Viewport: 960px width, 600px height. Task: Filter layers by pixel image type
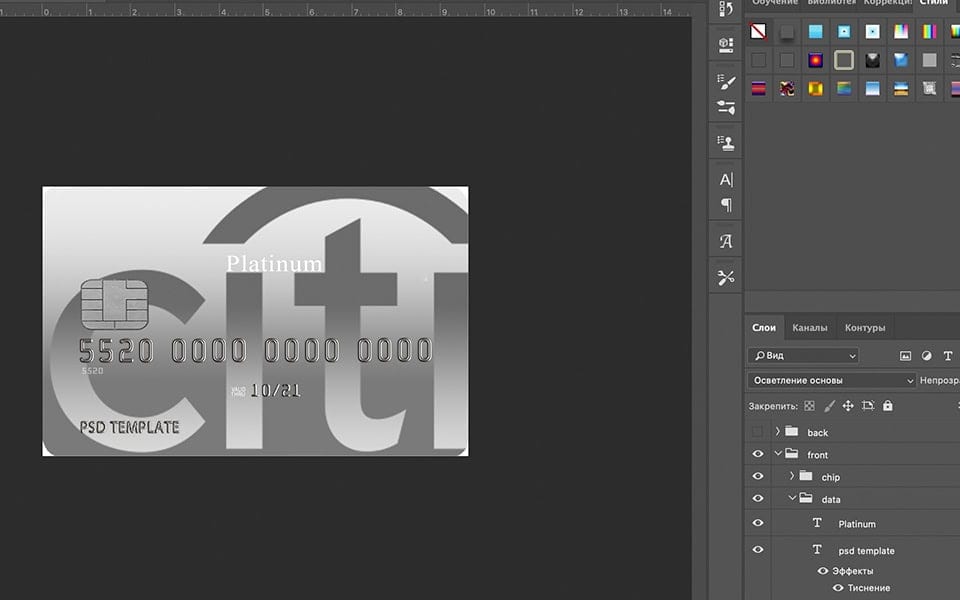tap(905, 356)
